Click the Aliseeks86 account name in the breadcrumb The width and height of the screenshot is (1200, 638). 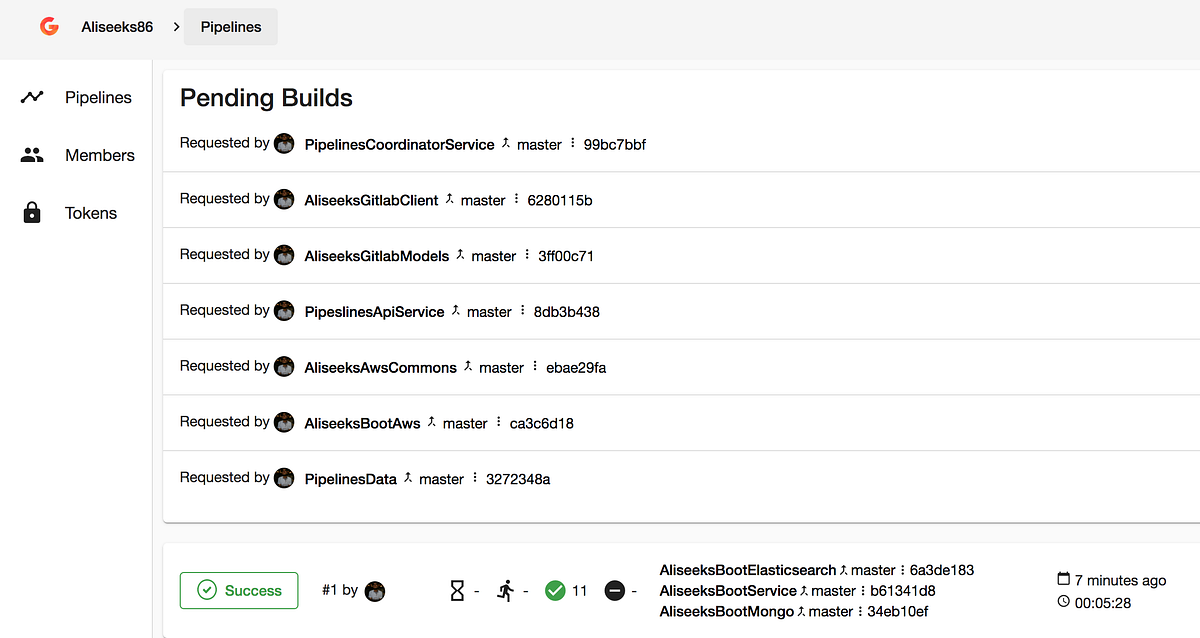pyautogui.click(x=117, y=27)
